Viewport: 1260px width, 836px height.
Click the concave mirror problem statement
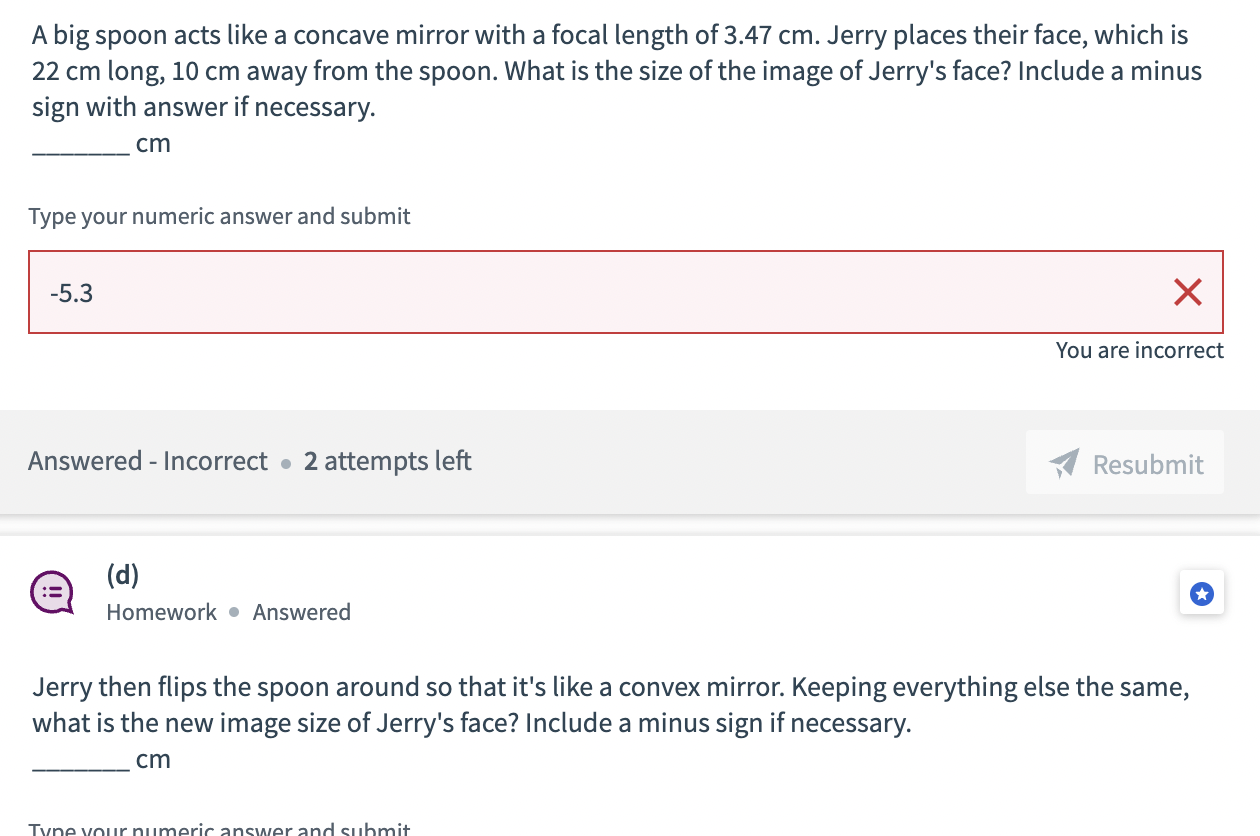click(x=615, y=70)
